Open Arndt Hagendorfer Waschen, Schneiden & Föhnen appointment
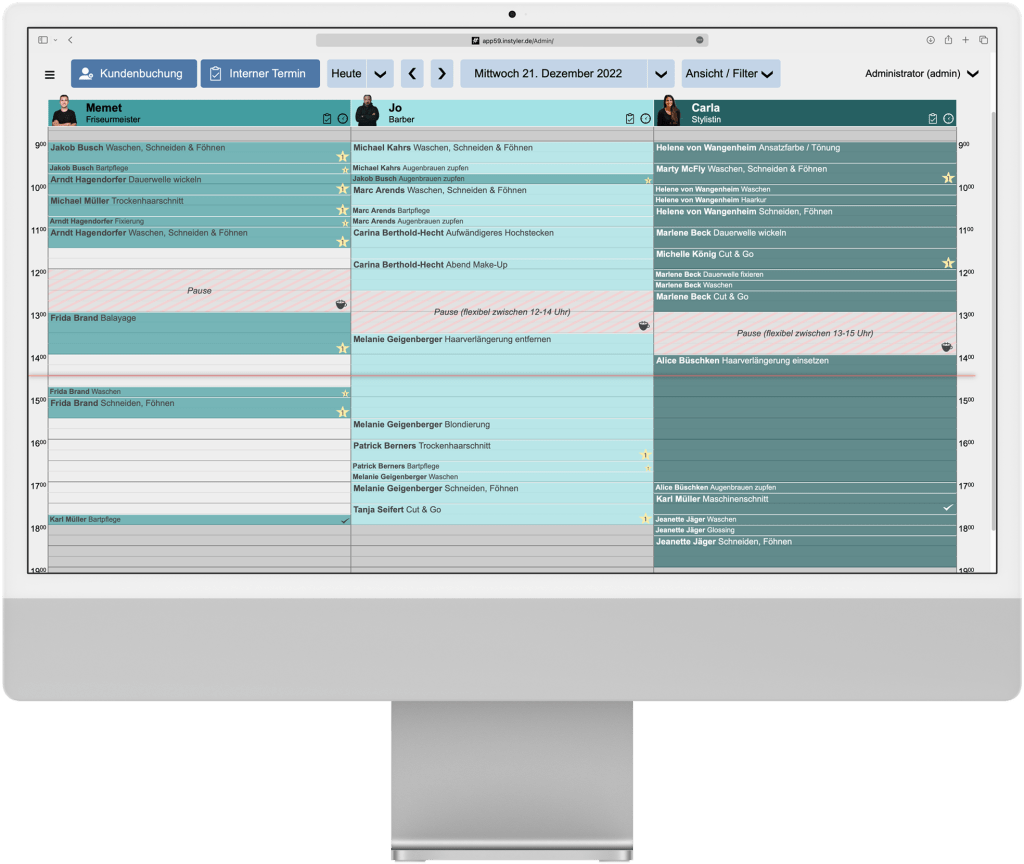The width and height of the screenshot is (1024, 864). click(199, 238)
